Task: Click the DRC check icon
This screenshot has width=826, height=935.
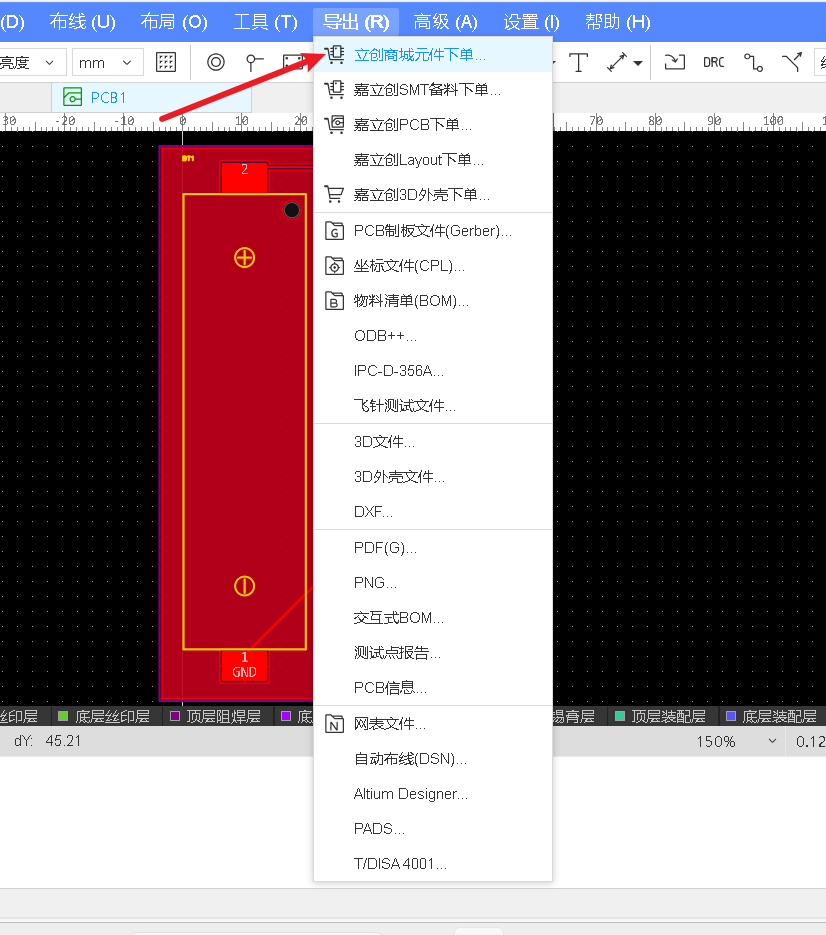Action: [x=713, y=62]
